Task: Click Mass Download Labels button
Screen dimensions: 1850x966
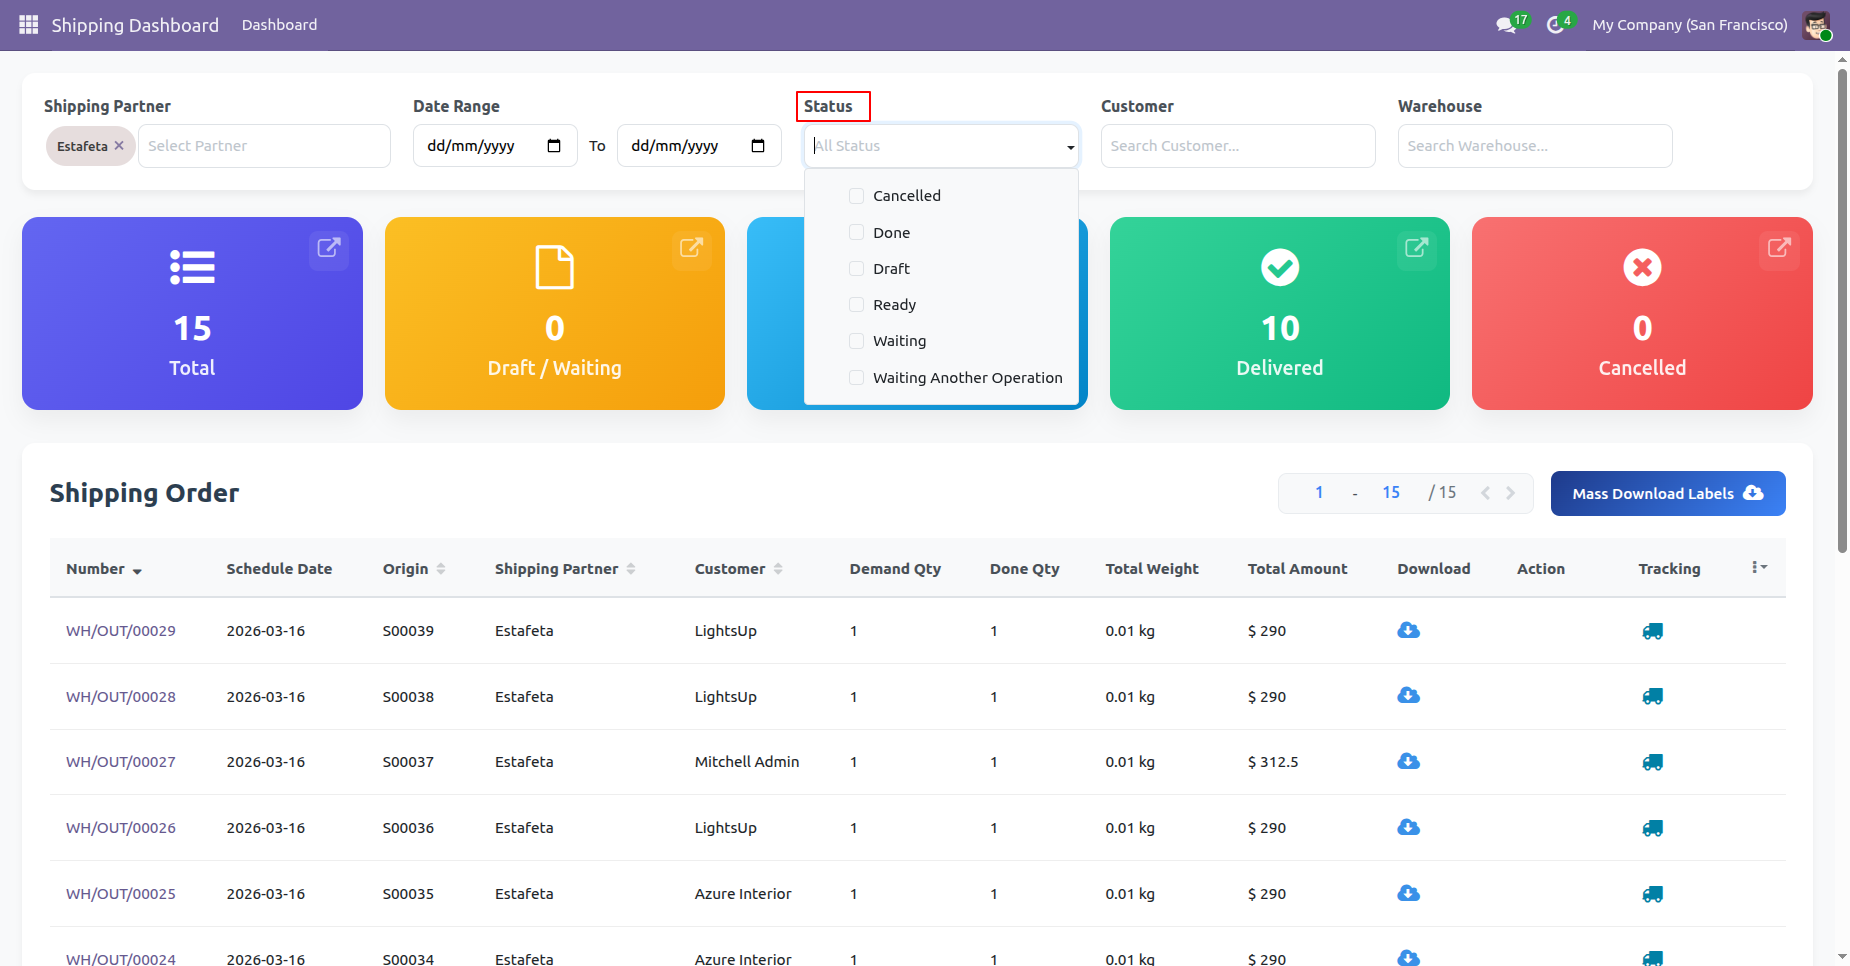Action: 1667,494
